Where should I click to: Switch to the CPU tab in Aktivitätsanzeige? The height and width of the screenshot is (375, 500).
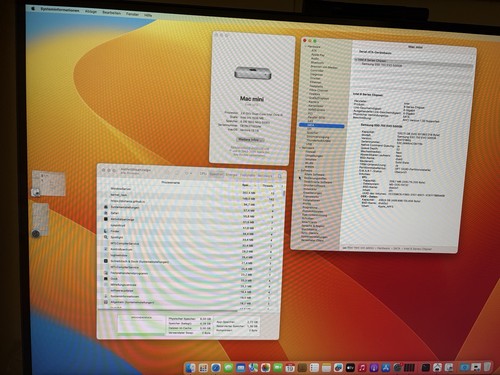point(203,174)
